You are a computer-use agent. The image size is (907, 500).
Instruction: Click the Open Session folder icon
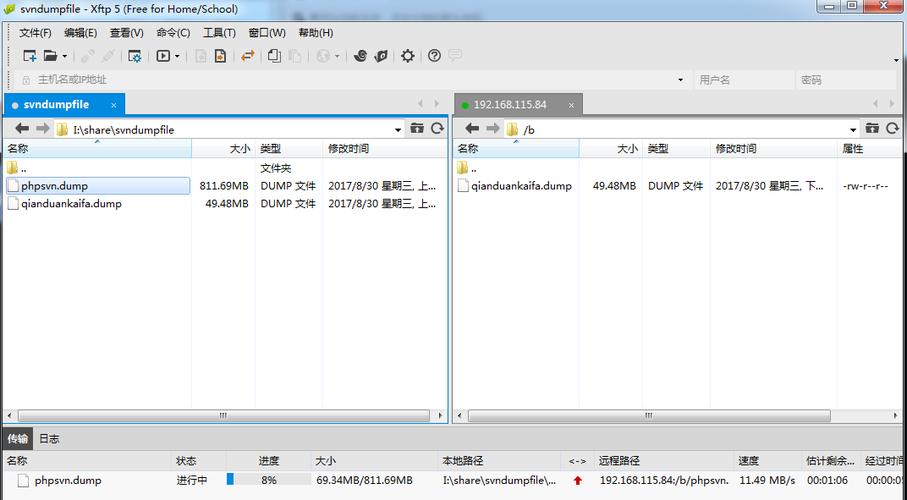point(51,56)
